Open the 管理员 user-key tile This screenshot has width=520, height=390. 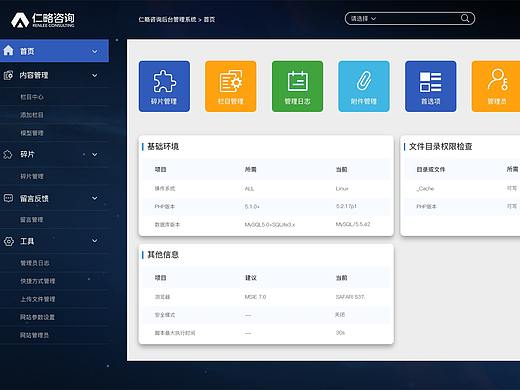[x=496, y=86]
